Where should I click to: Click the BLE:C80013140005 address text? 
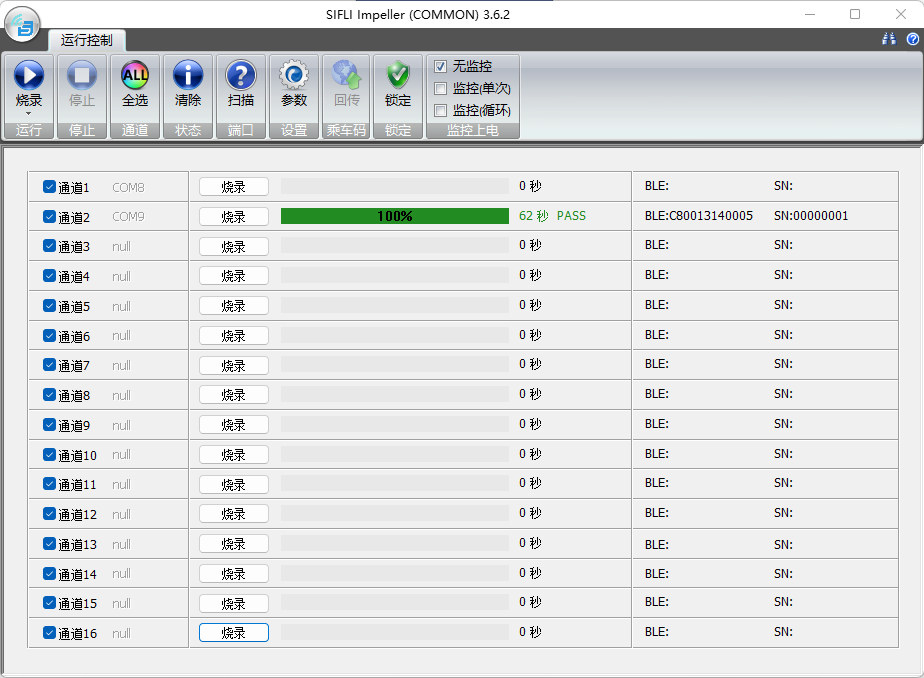pyautogui.click(x=698, y=216)
